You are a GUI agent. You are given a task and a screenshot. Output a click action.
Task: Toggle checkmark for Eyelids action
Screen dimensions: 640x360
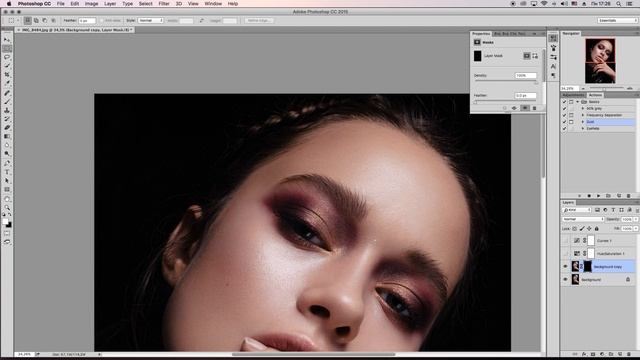click(564, 129)
